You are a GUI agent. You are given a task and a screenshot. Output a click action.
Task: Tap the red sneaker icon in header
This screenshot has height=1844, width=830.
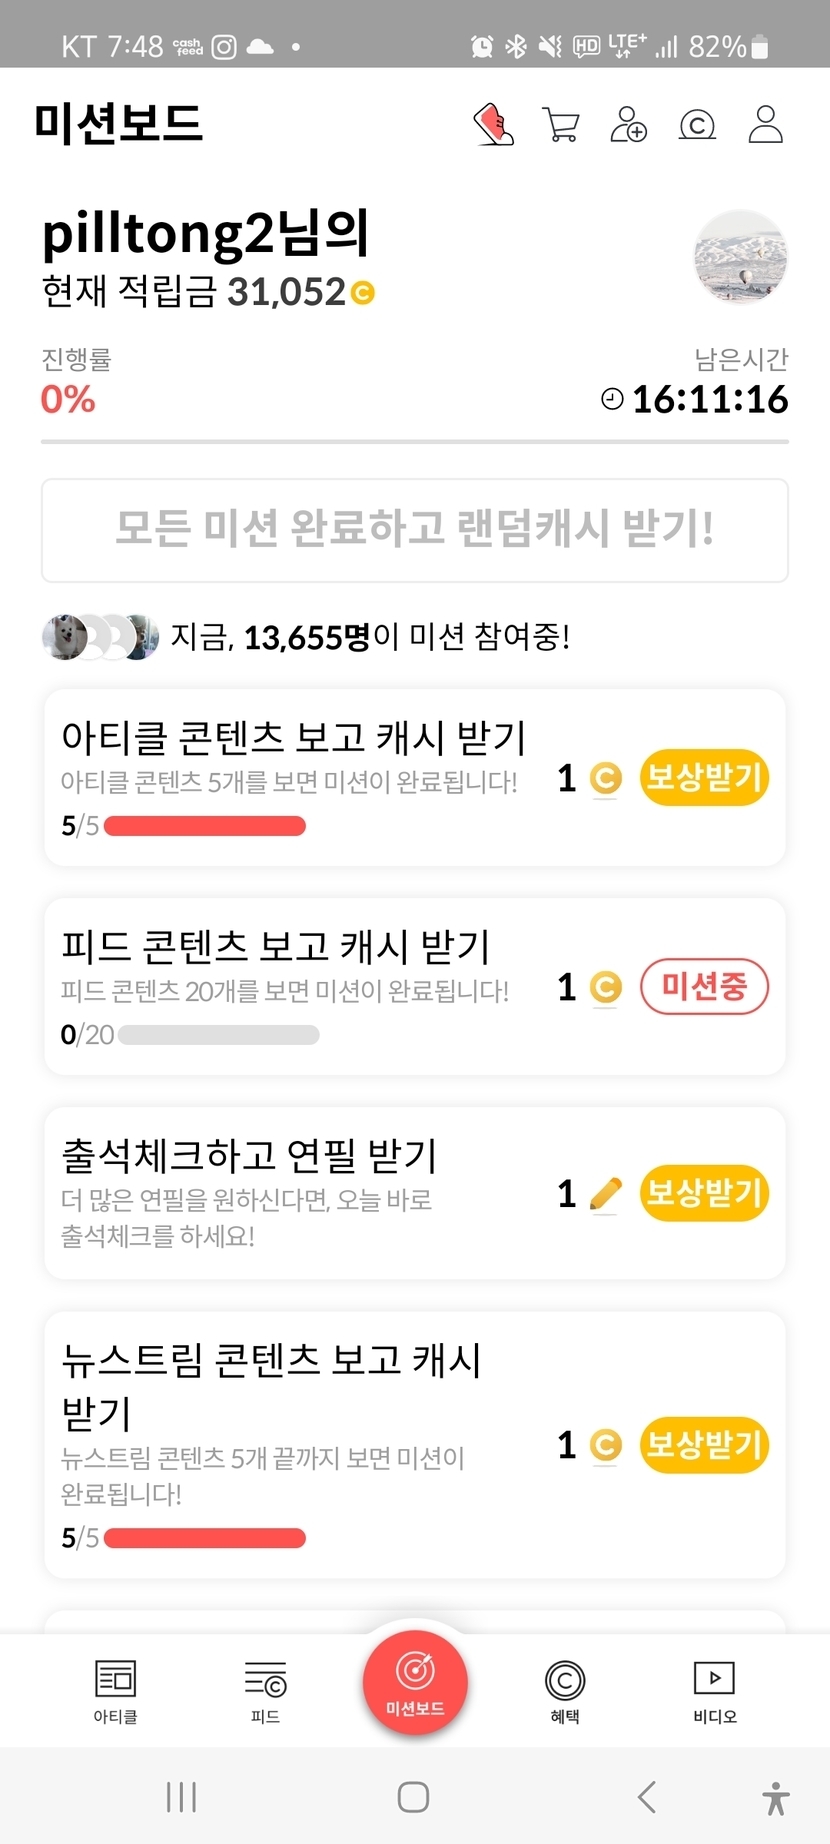[x=493, y=125]
